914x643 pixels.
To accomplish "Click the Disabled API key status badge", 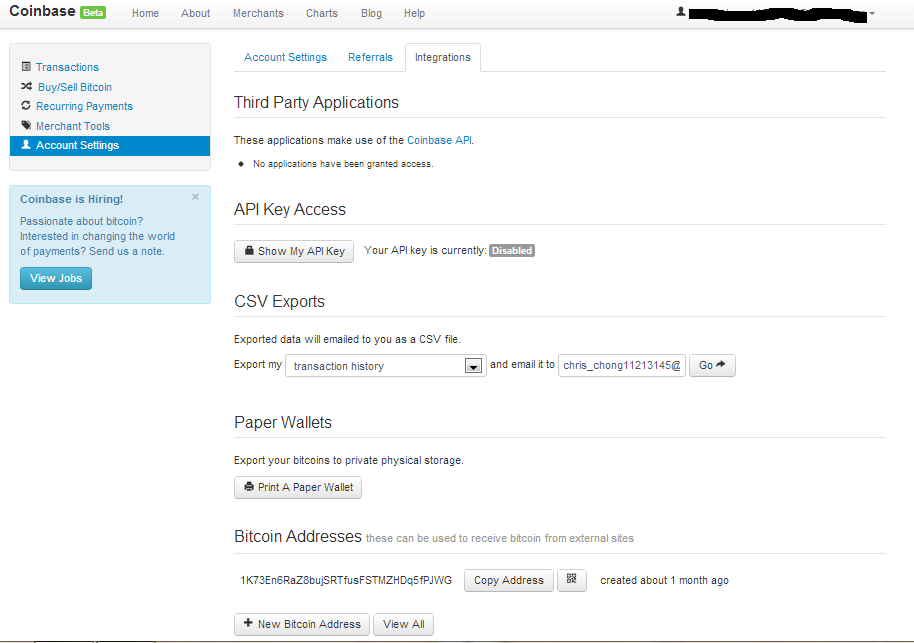I will click(x=512, y=251).
